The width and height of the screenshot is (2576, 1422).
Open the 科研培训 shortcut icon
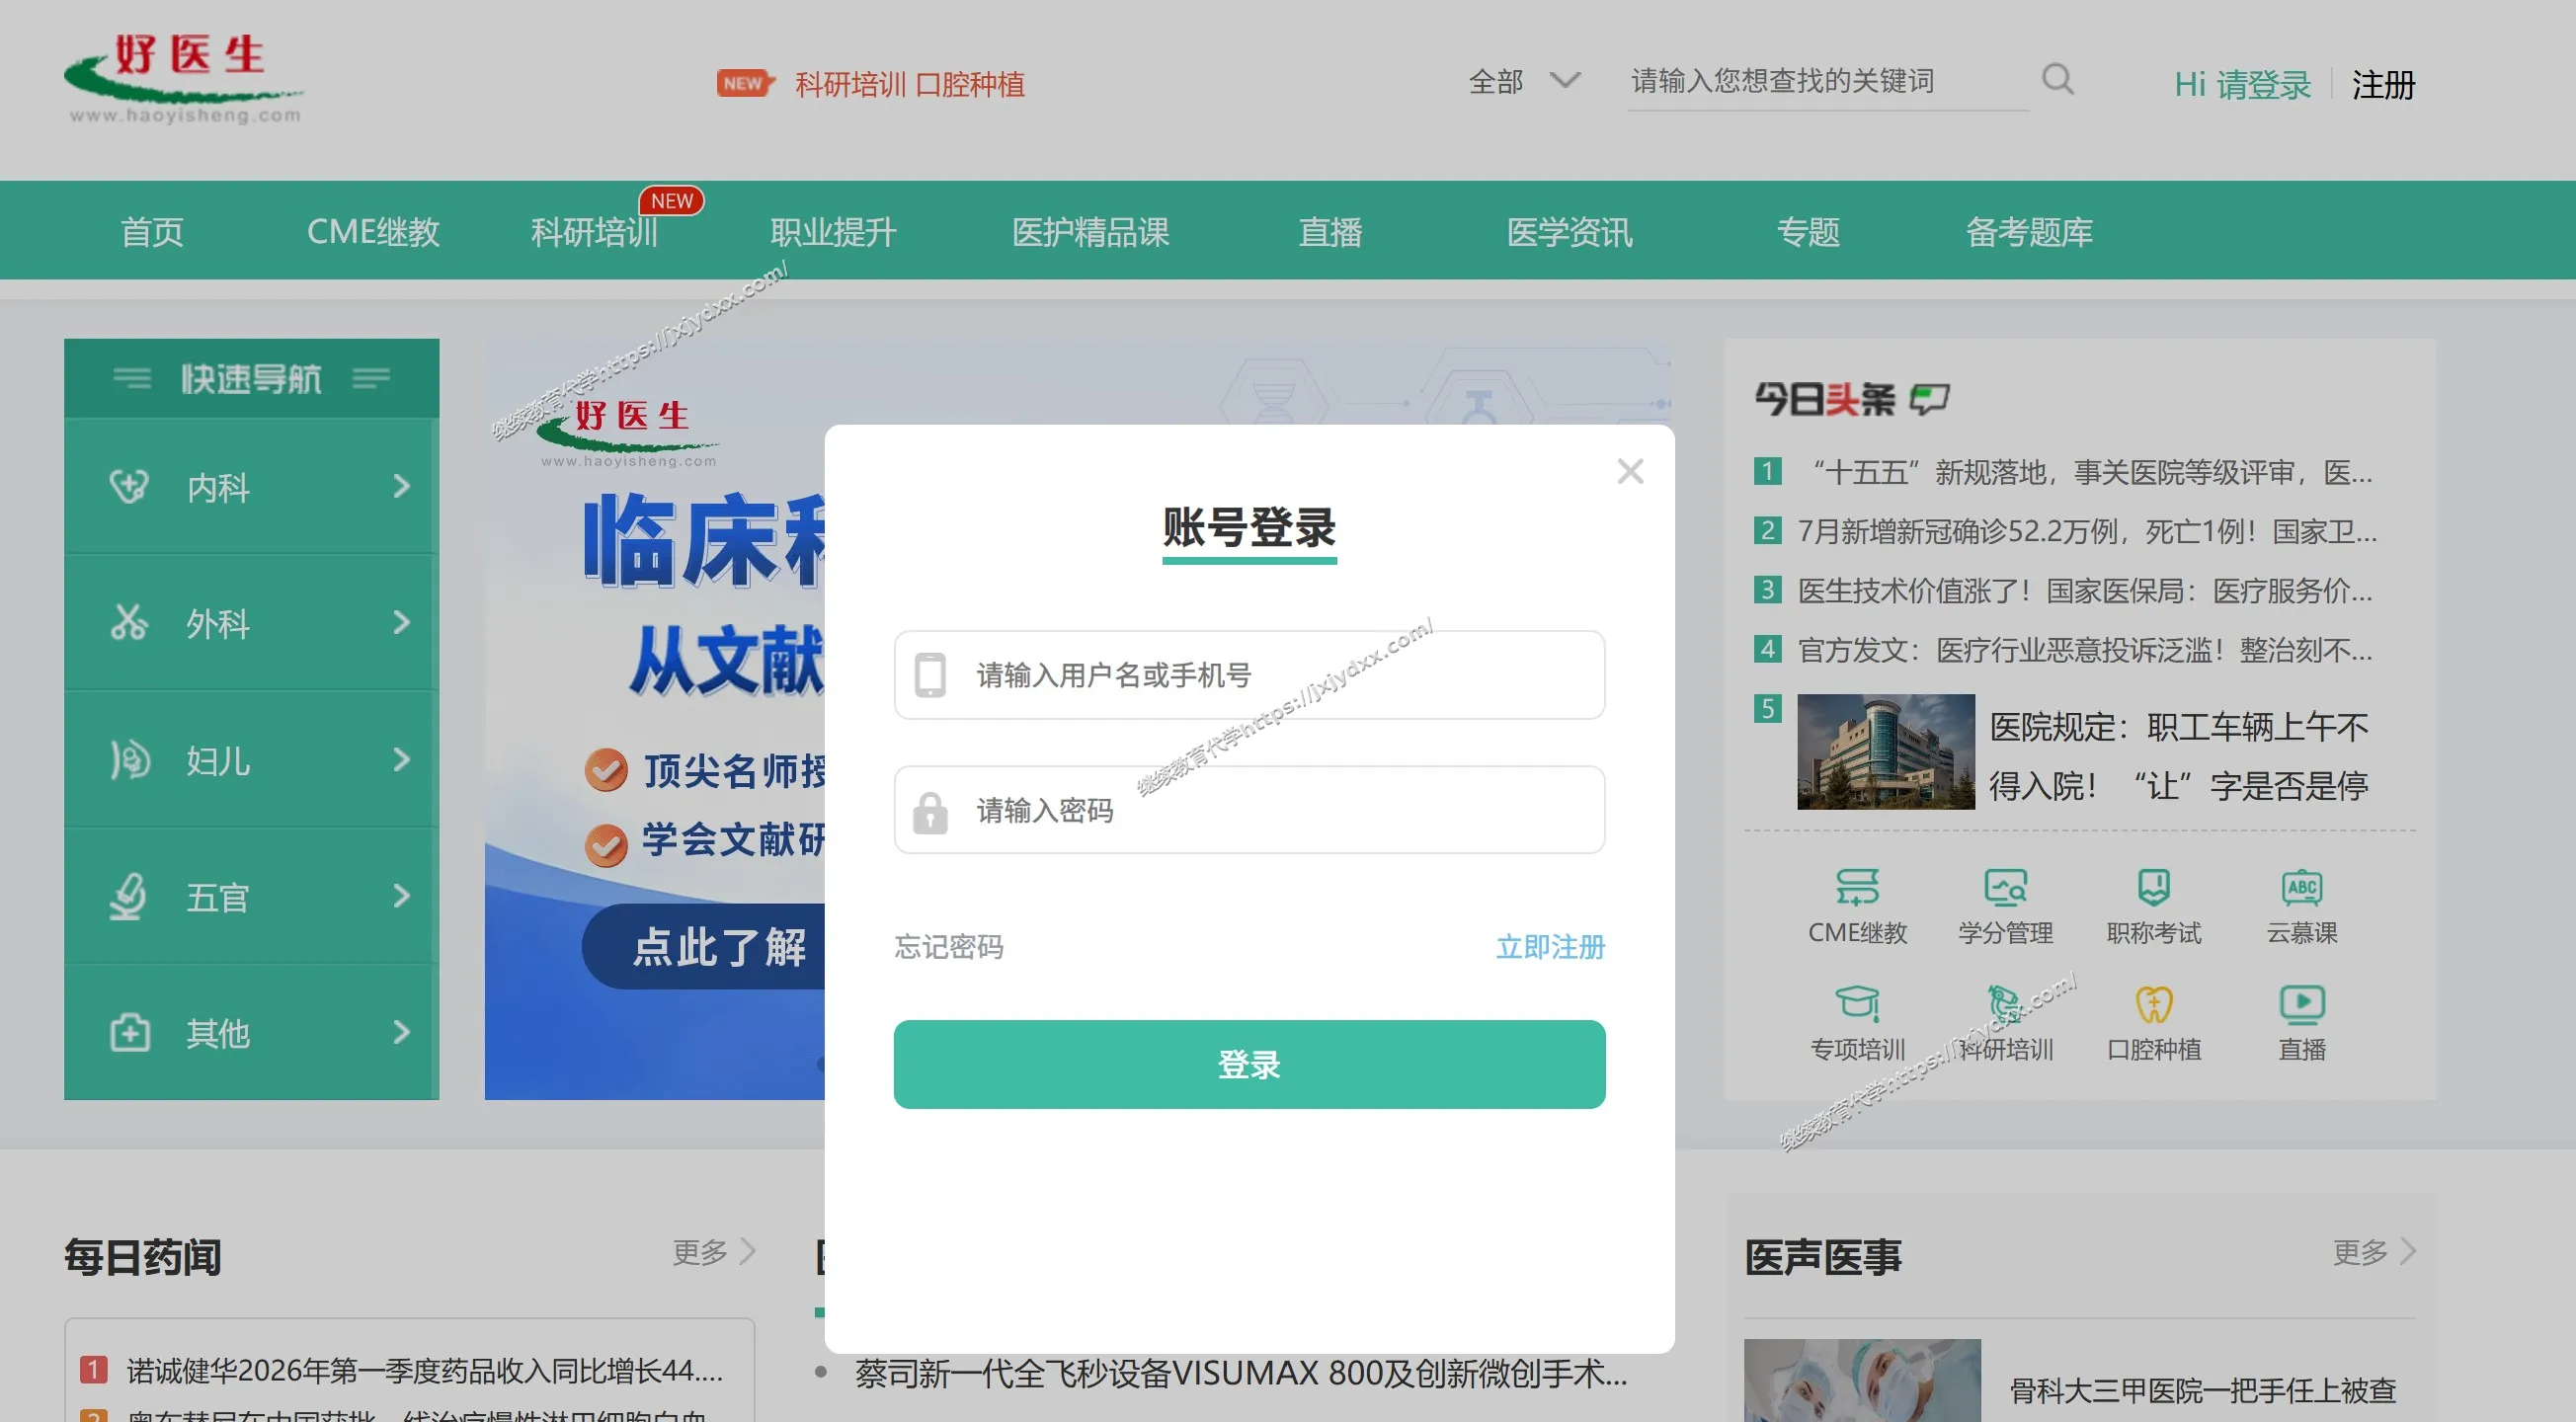click(2005, 1003)
